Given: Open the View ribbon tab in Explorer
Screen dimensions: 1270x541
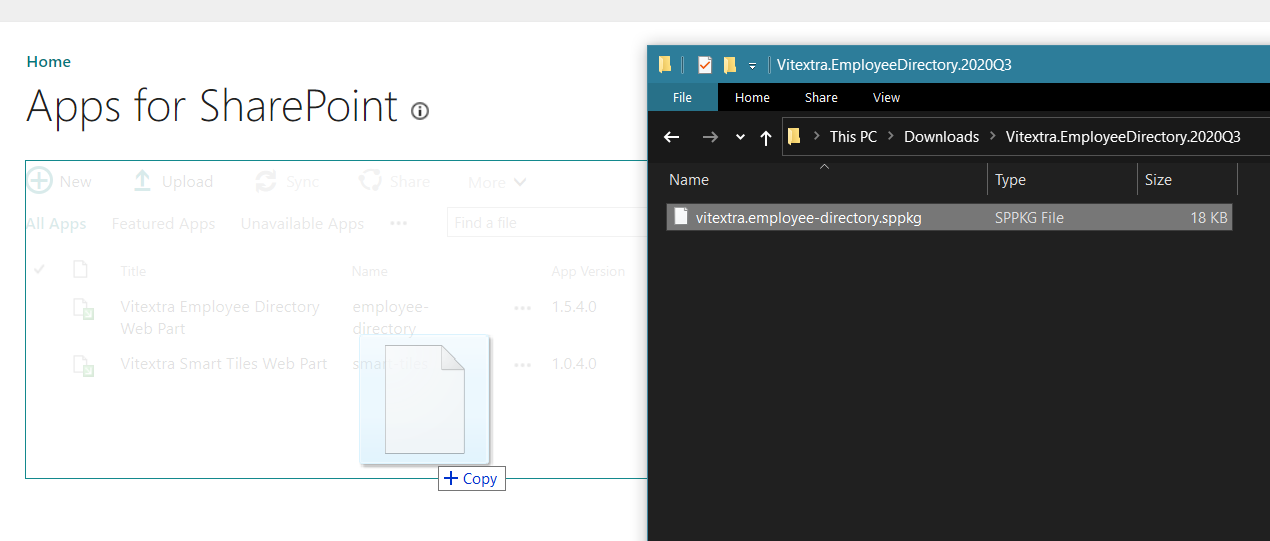Looking at the screenshot, I should (886, 97).
